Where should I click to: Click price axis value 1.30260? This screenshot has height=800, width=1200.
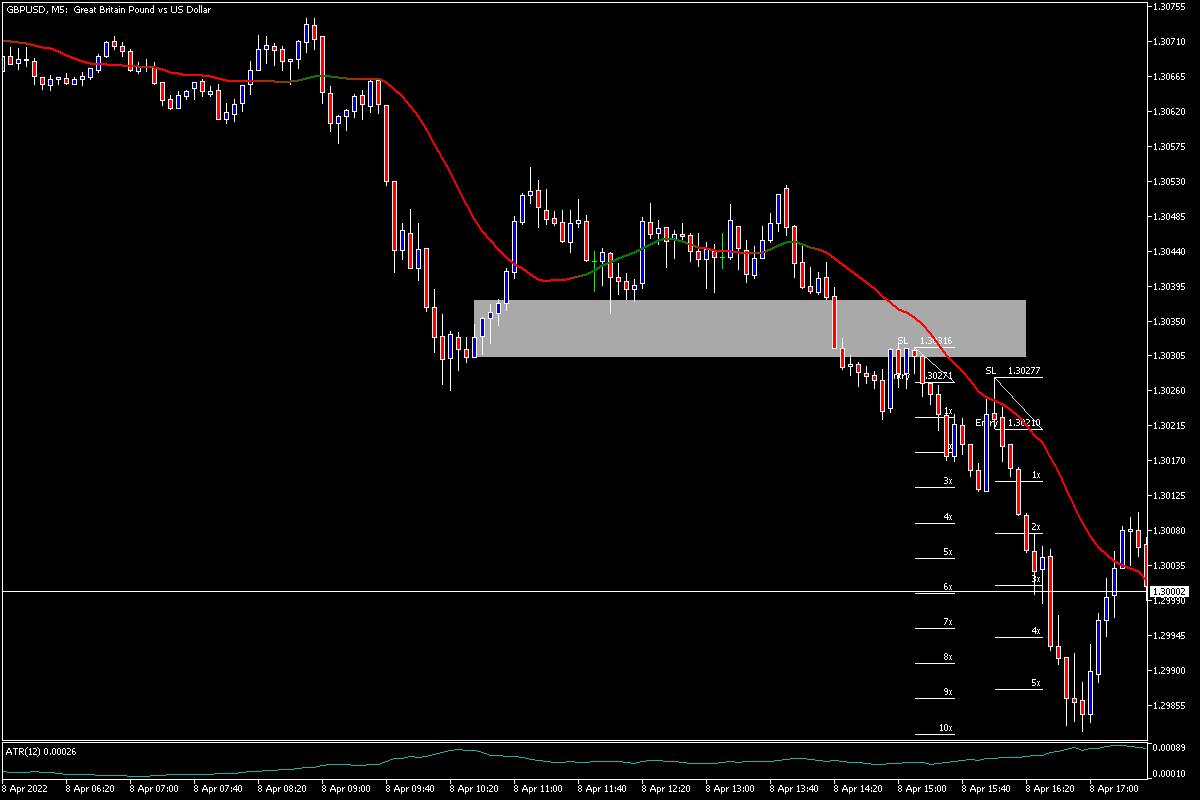point(1168,391)
